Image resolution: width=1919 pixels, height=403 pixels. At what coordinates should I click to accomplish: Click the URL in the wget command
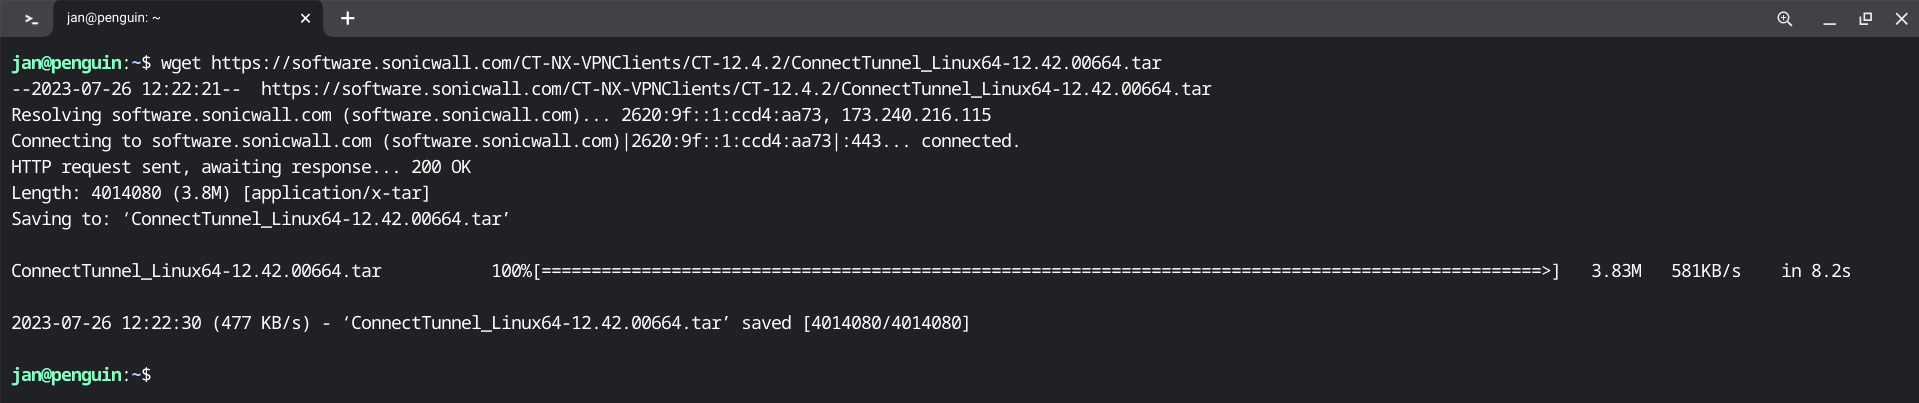click(686, 63)
